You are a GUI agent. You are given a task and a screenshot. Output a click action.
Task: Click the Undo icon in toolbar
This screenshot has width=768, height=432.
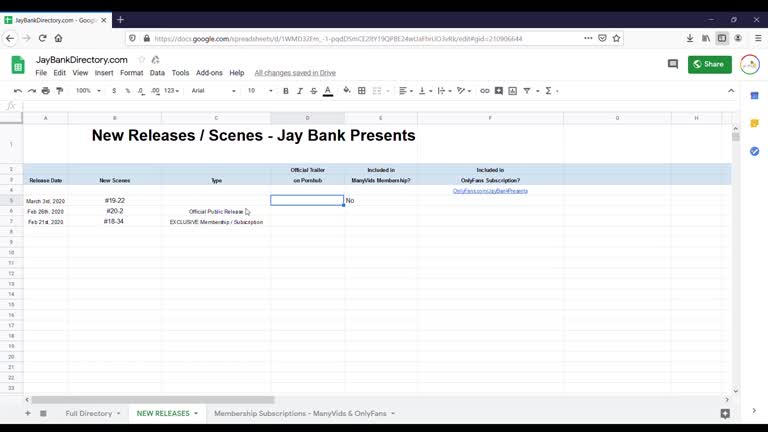[18, 91]
